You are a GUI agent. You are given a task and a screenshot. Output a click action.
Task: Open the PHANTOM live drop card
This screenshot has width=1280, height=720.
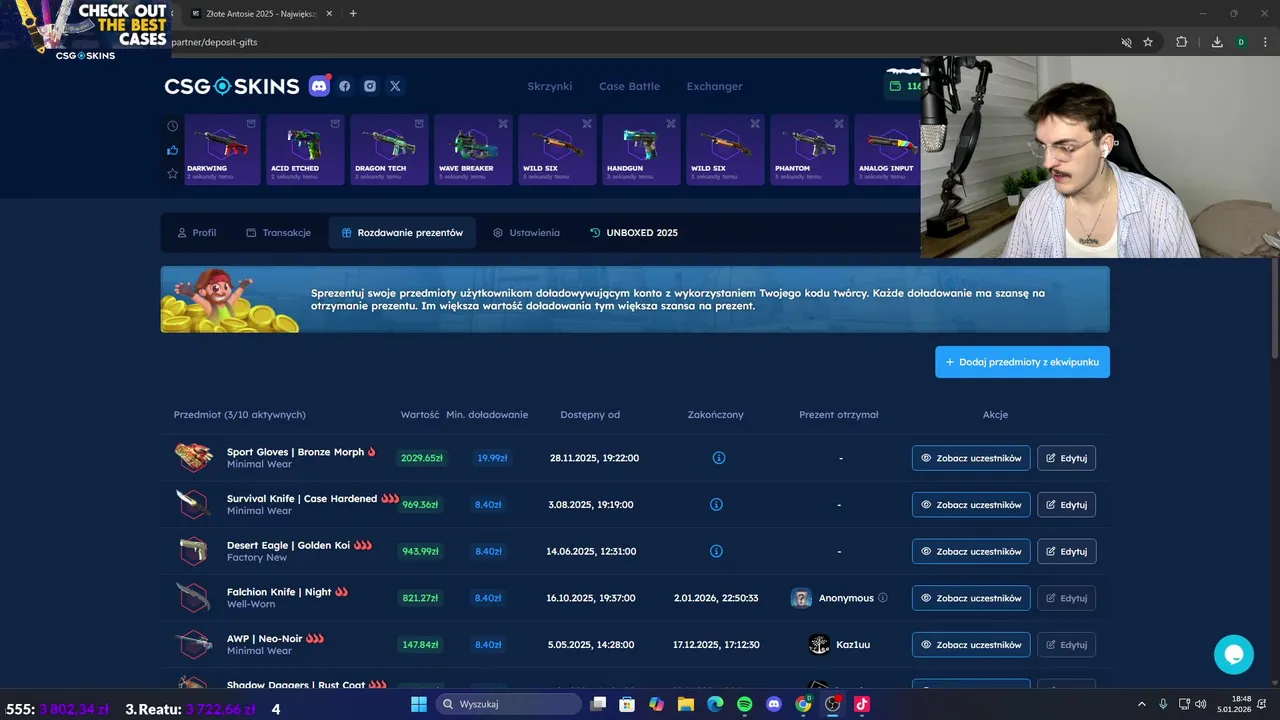pyautogui.click(x=809, y=150)
